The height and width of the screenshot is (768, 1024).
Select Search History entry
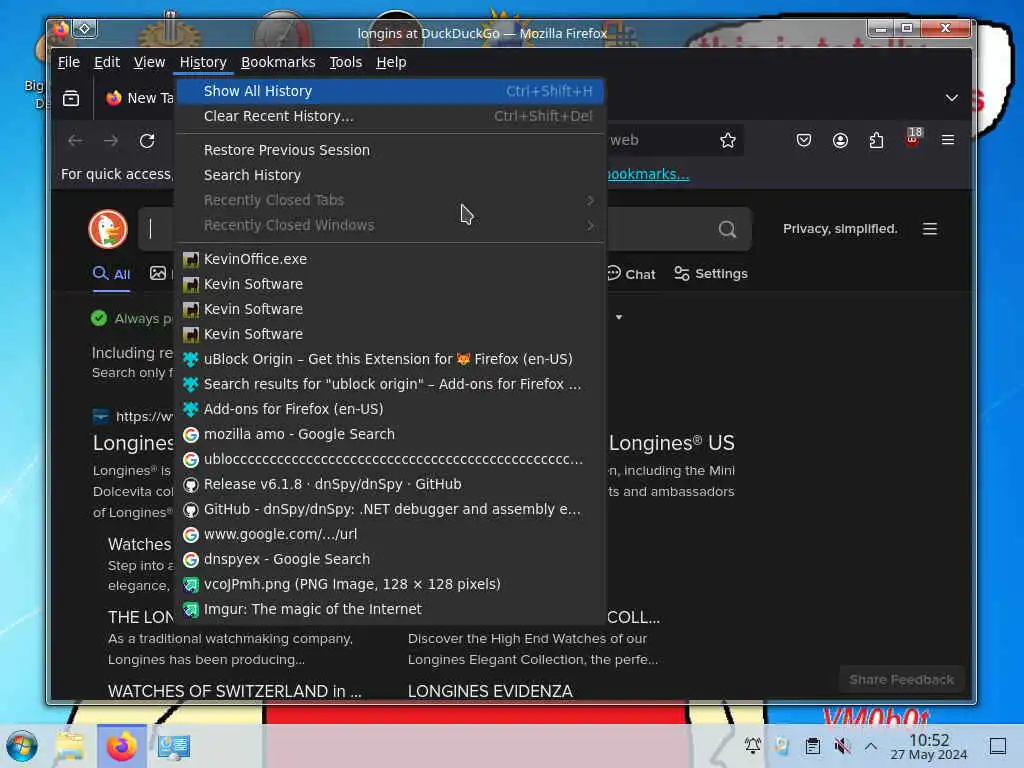390,175
